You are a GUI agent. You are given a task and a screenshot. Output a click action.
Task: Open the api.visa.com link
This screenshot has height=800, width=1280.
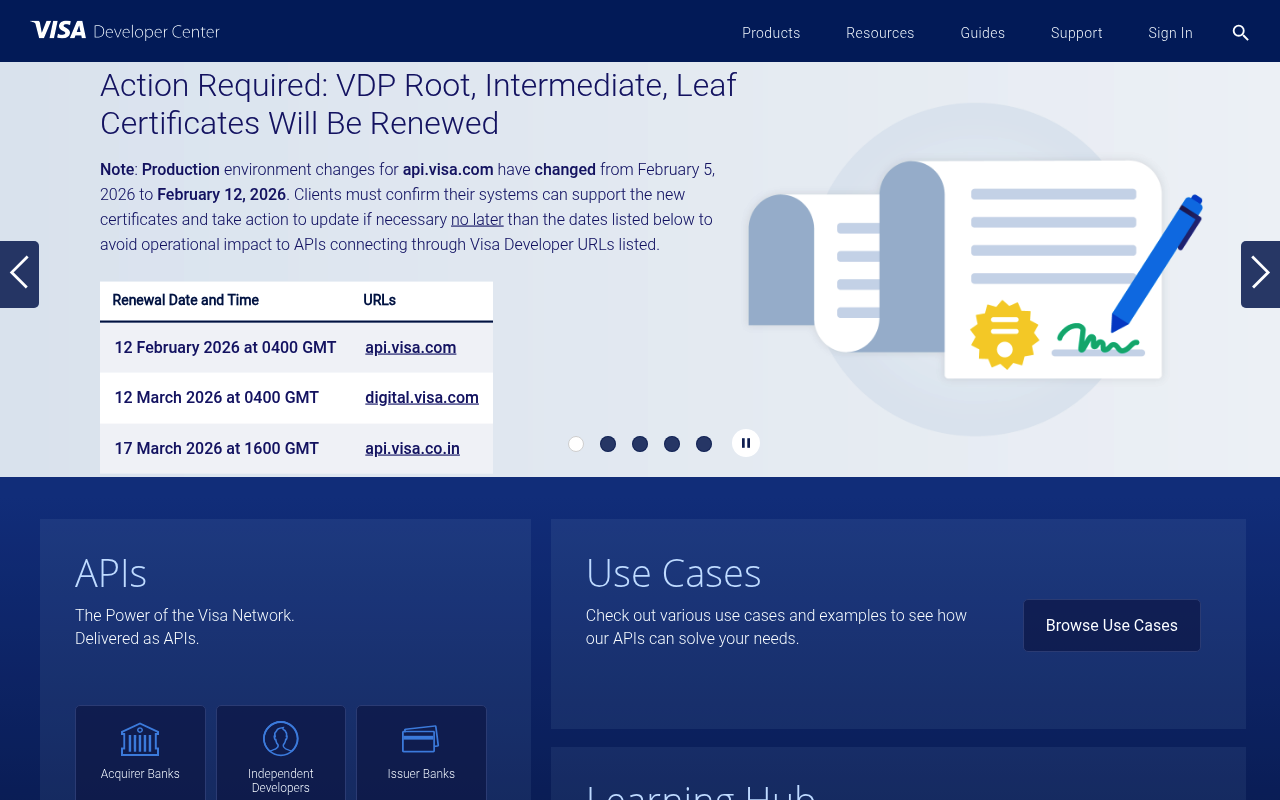tap(411, 347)
